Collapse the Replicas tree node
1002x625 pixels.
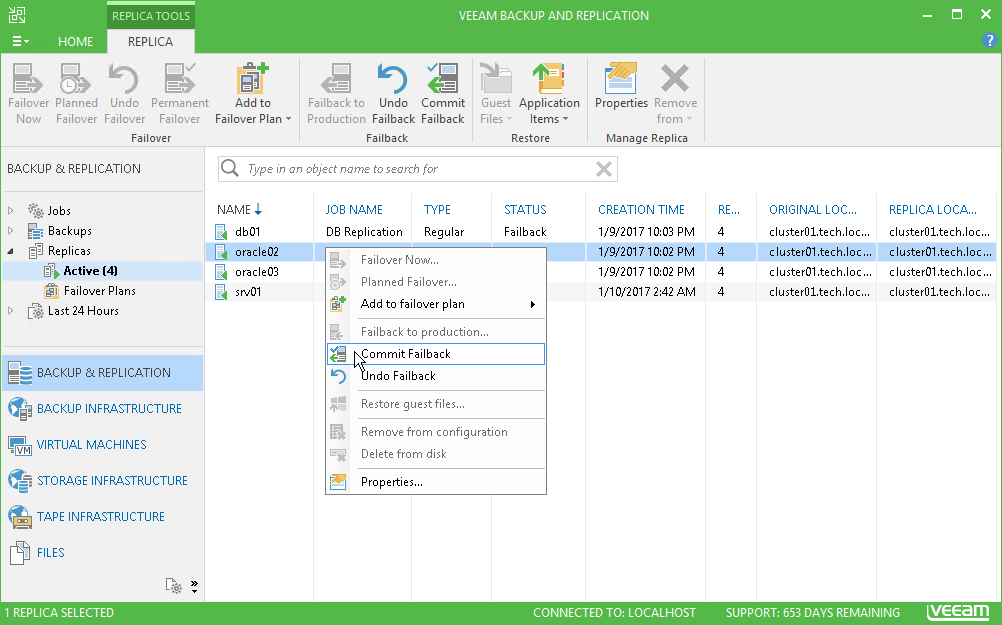10,251
